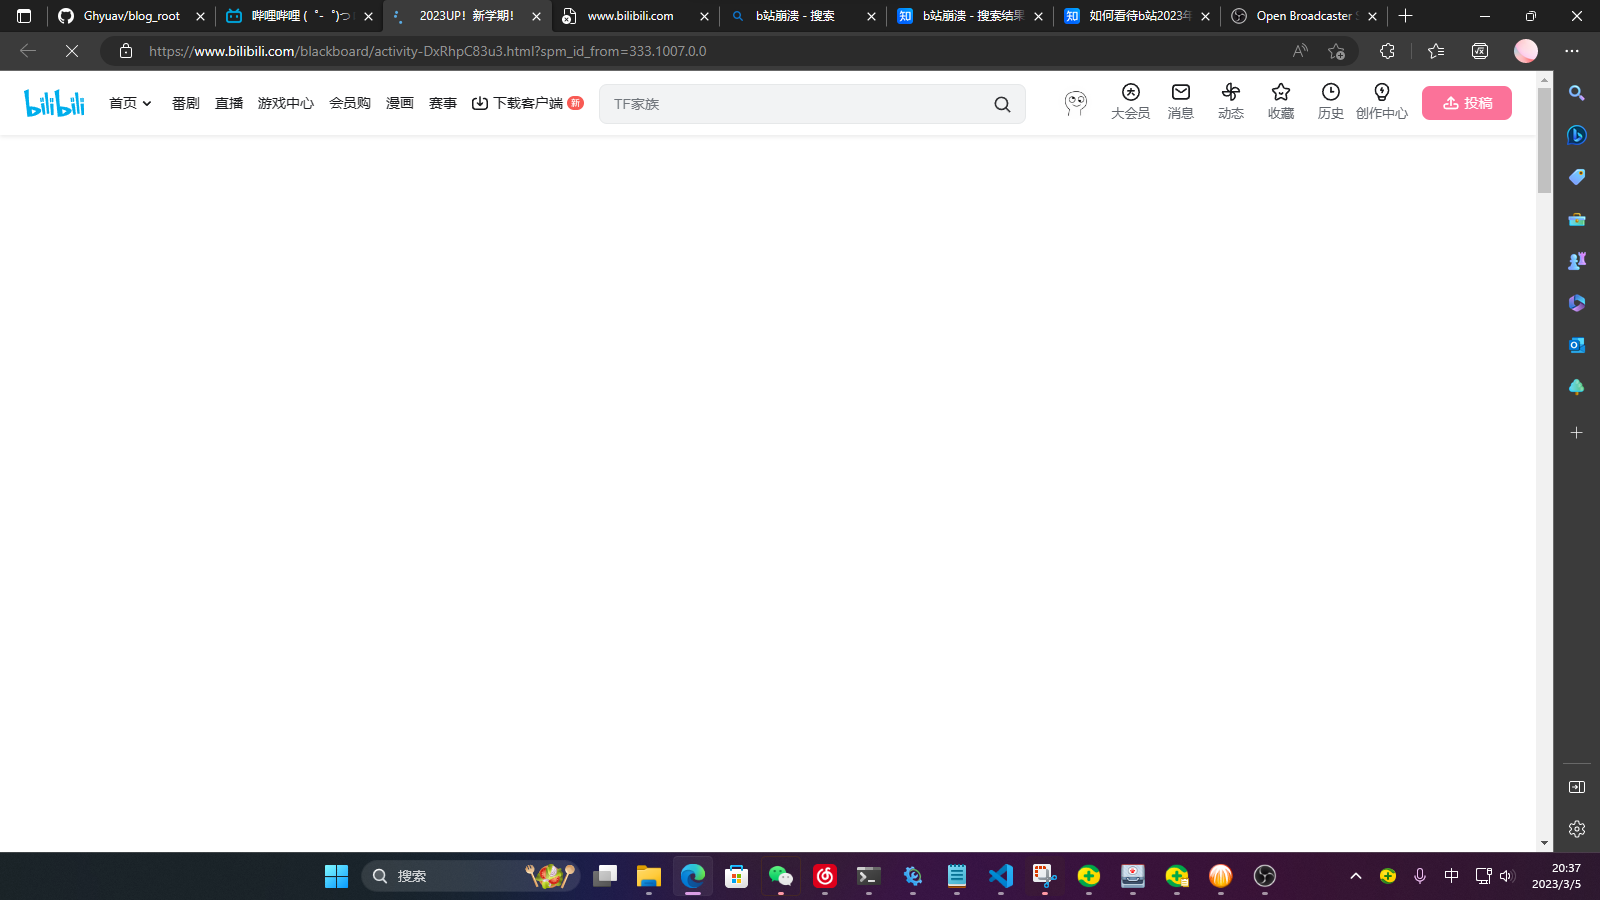The image size is (1600, 900).
Task: Open the 首页 dropdown menu
Action: tap(130, 102)
